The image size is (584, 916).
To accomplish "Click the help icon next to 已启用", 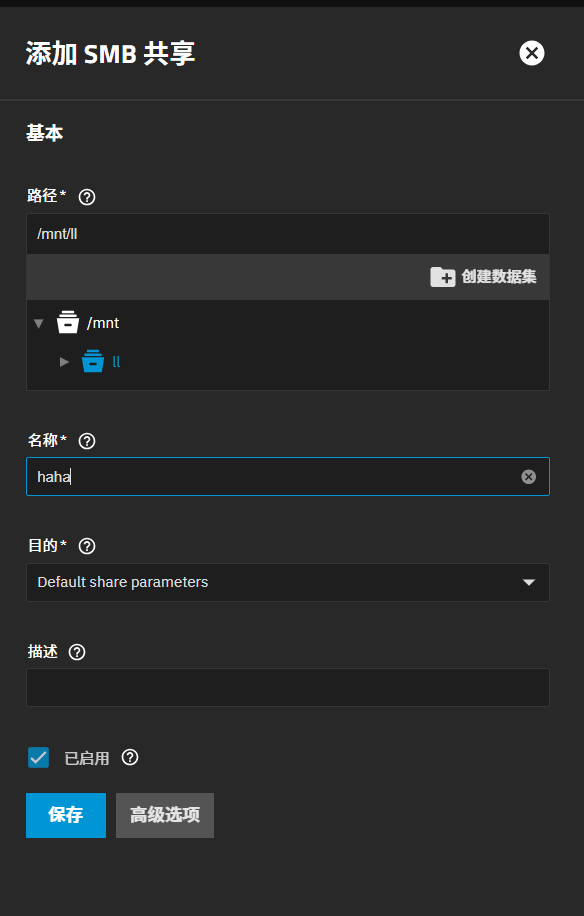I will (130, 757).
